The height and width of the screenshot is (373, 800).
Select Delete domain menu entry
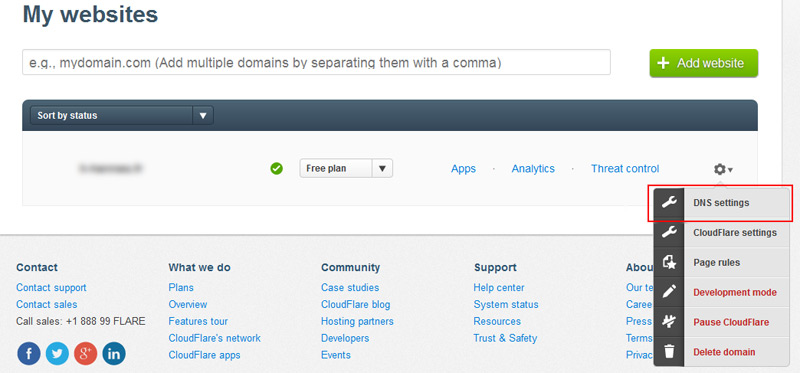pyautogui.click(x=721, y=352)
